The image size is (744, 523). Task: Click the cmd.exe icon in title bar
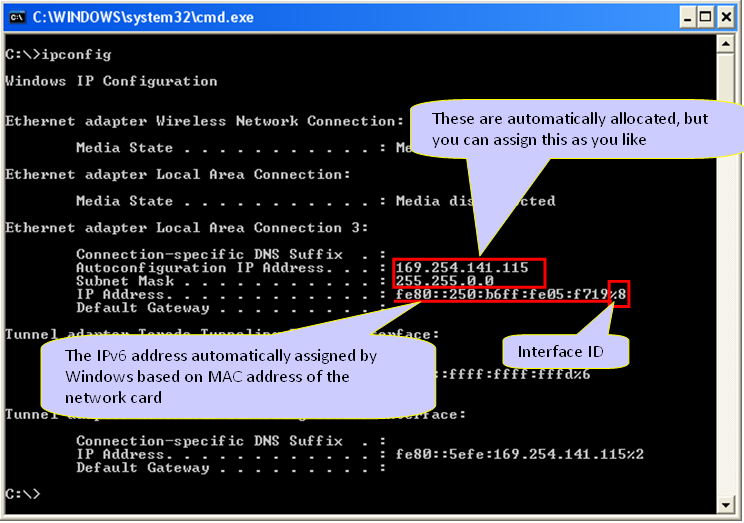(16, 17)
